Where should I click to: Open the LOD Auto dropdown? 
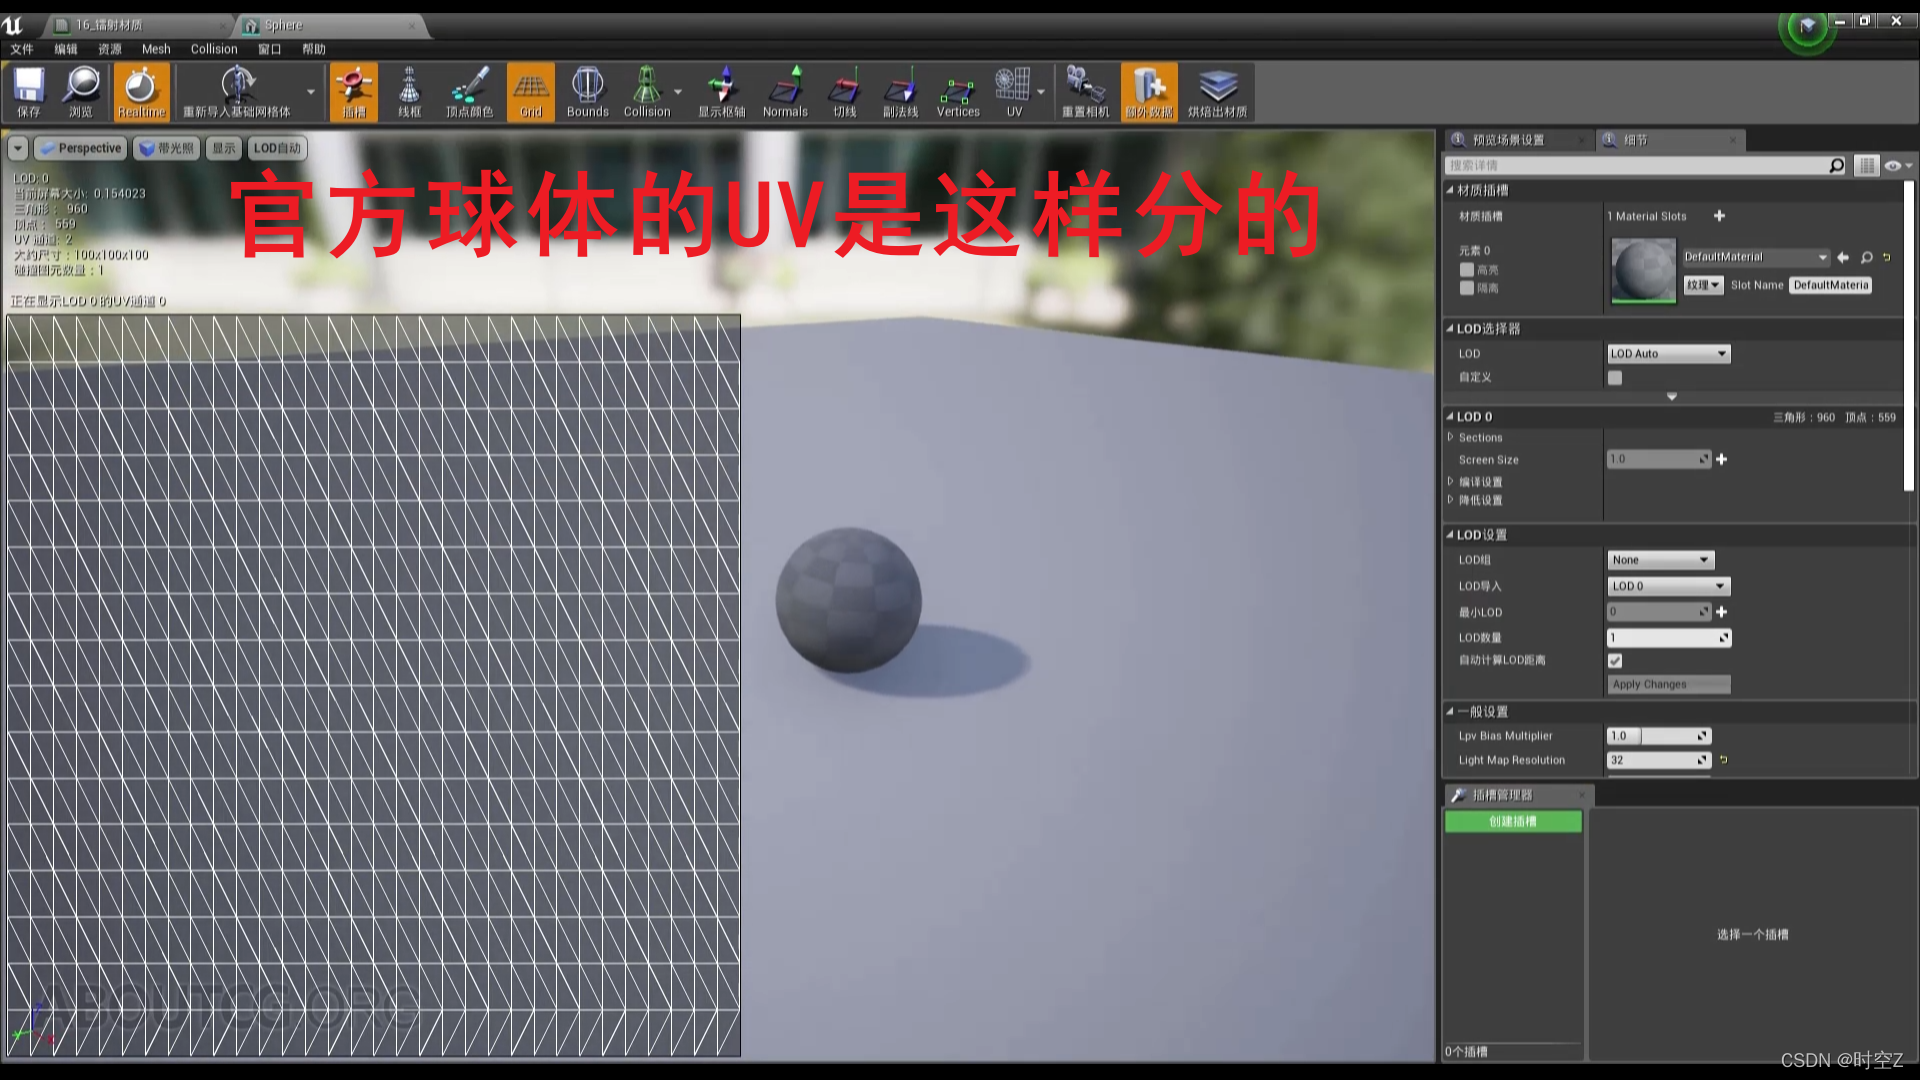click(x=1668, y=354)
